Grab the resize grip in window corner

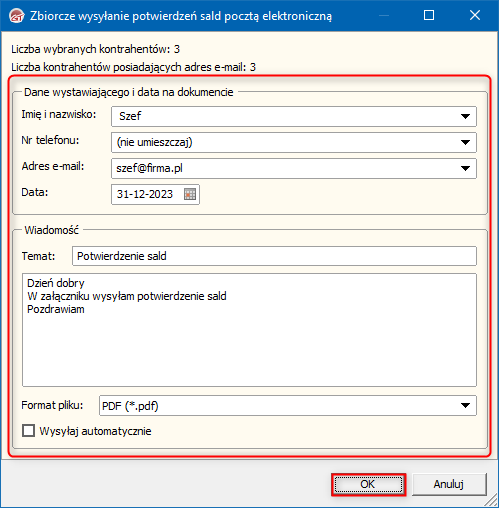[491, 500]
